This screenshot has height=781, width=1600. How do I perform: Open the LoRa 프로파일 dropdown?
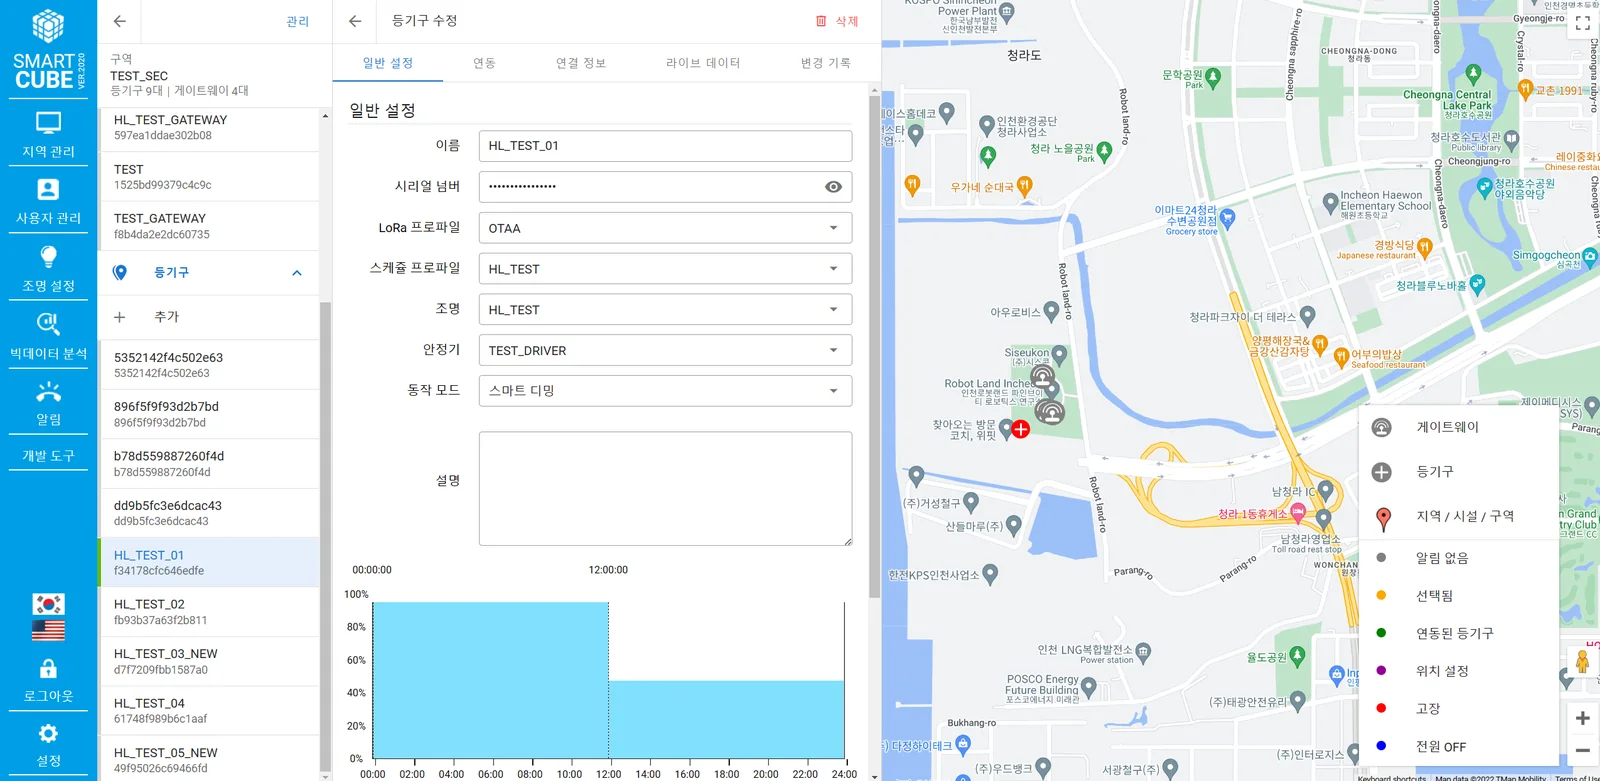[x=665, y=228]
